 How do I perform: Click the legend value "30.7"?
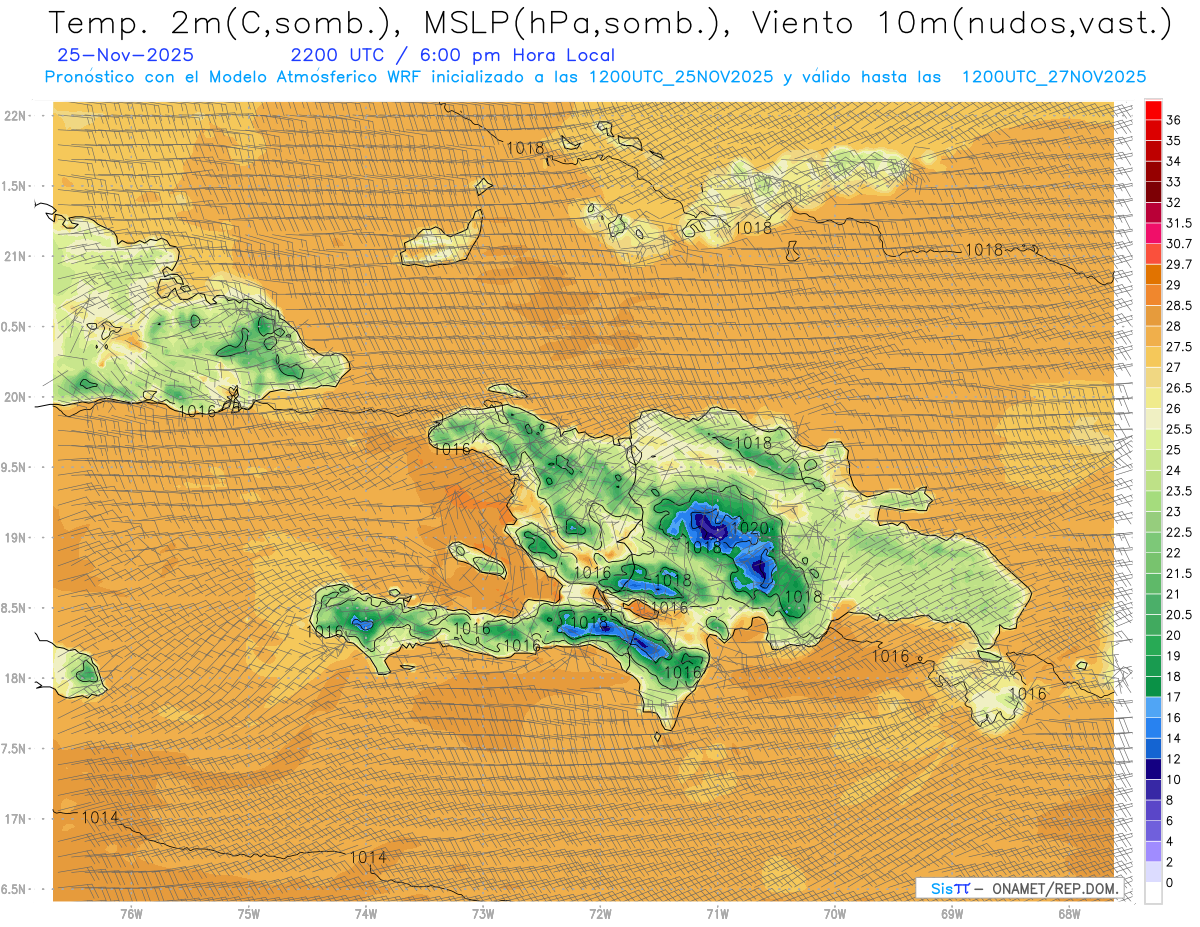coord(1178,244)
